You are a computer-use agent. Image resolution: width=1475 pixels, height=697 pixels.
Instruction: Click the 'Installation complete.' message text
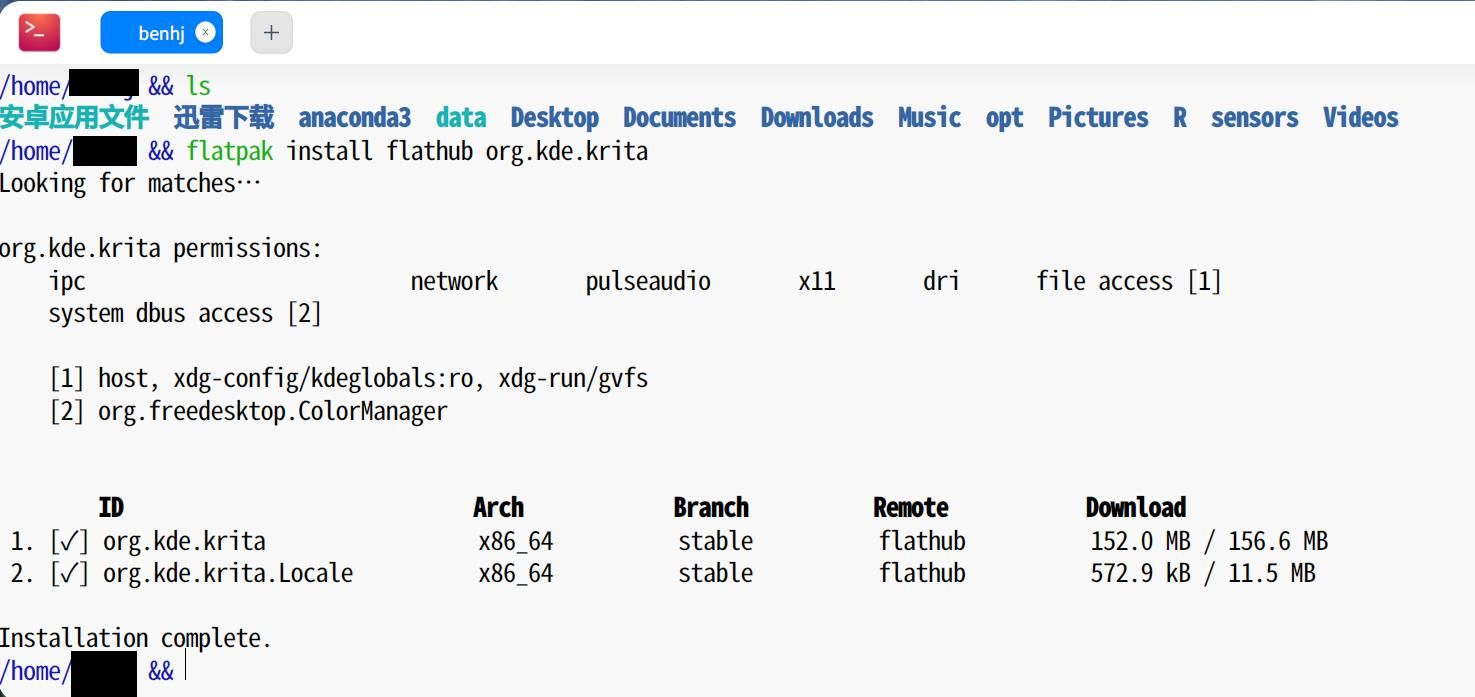(x=135, y=638)
